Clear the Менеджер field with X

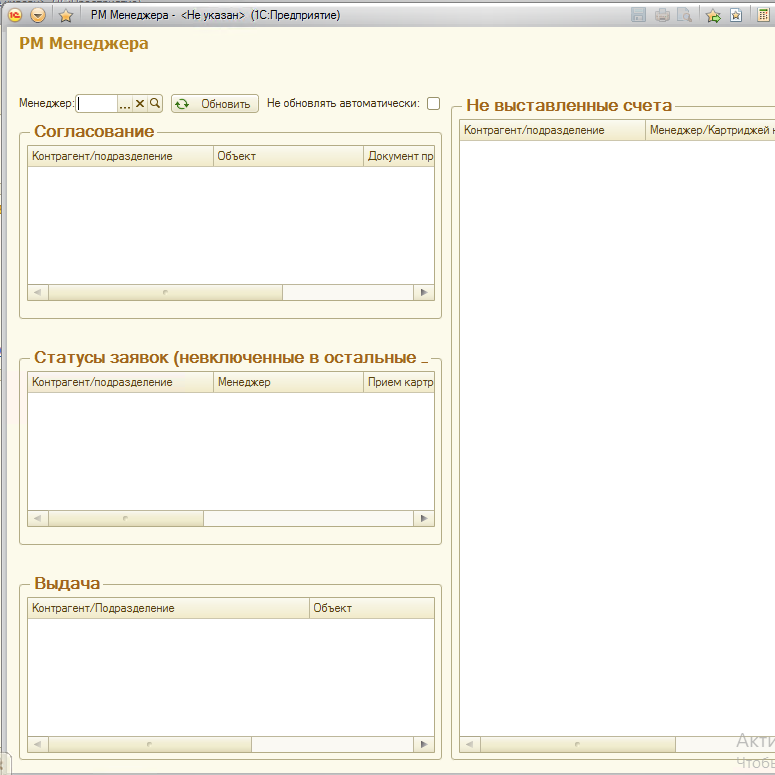click(x=140, y=103)
